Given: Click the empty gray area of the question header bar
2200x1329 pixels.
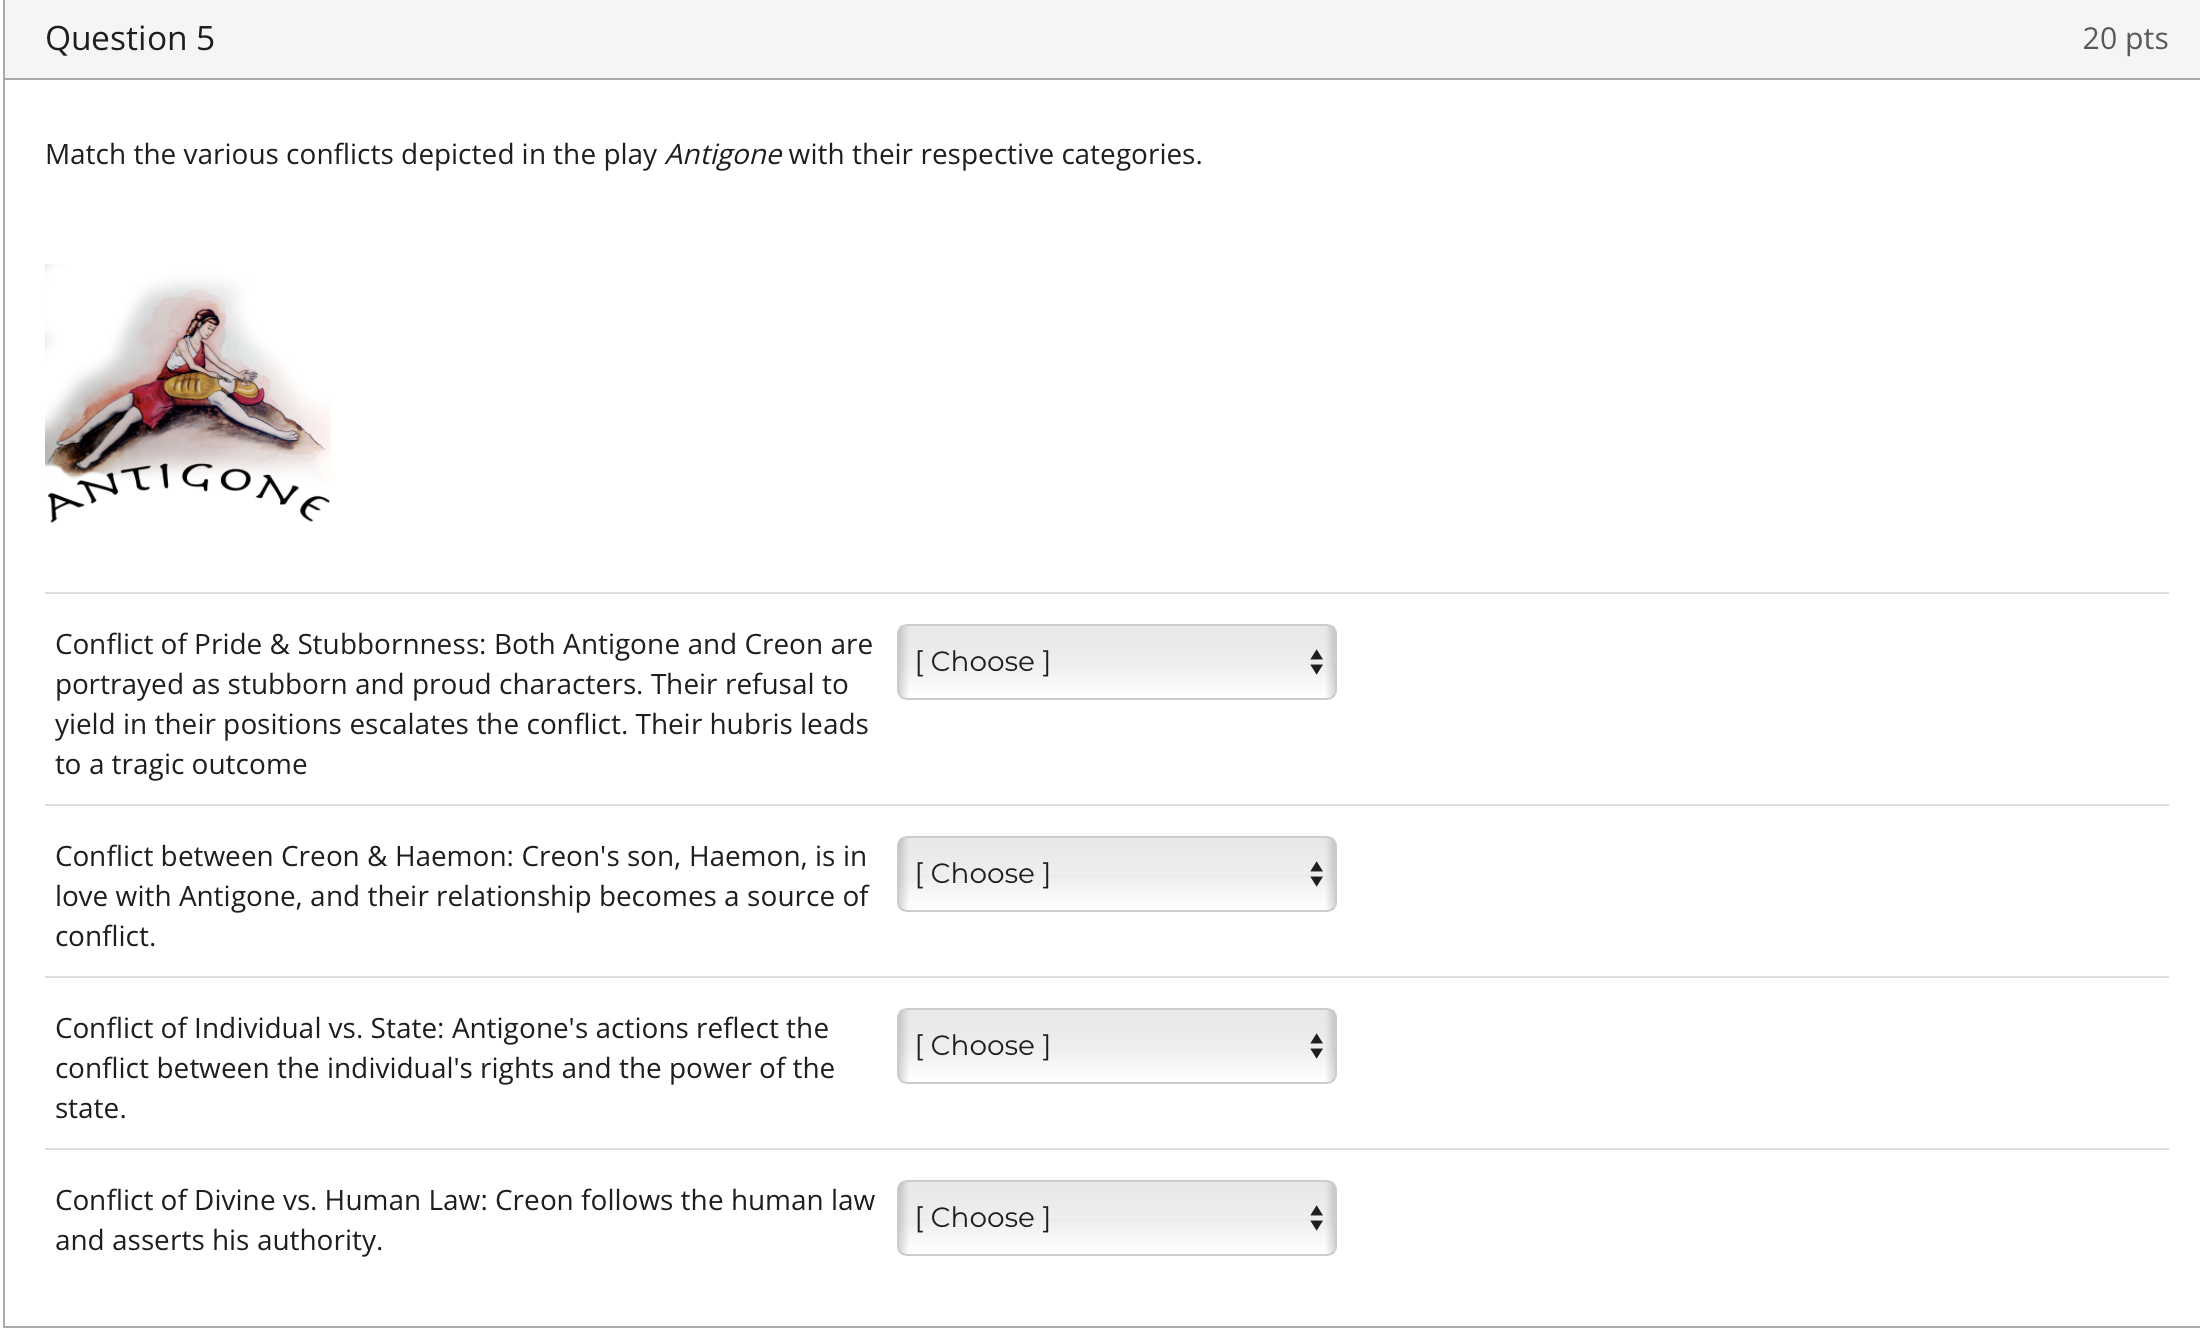Looking at the screenshot, I should [1100, 39].
